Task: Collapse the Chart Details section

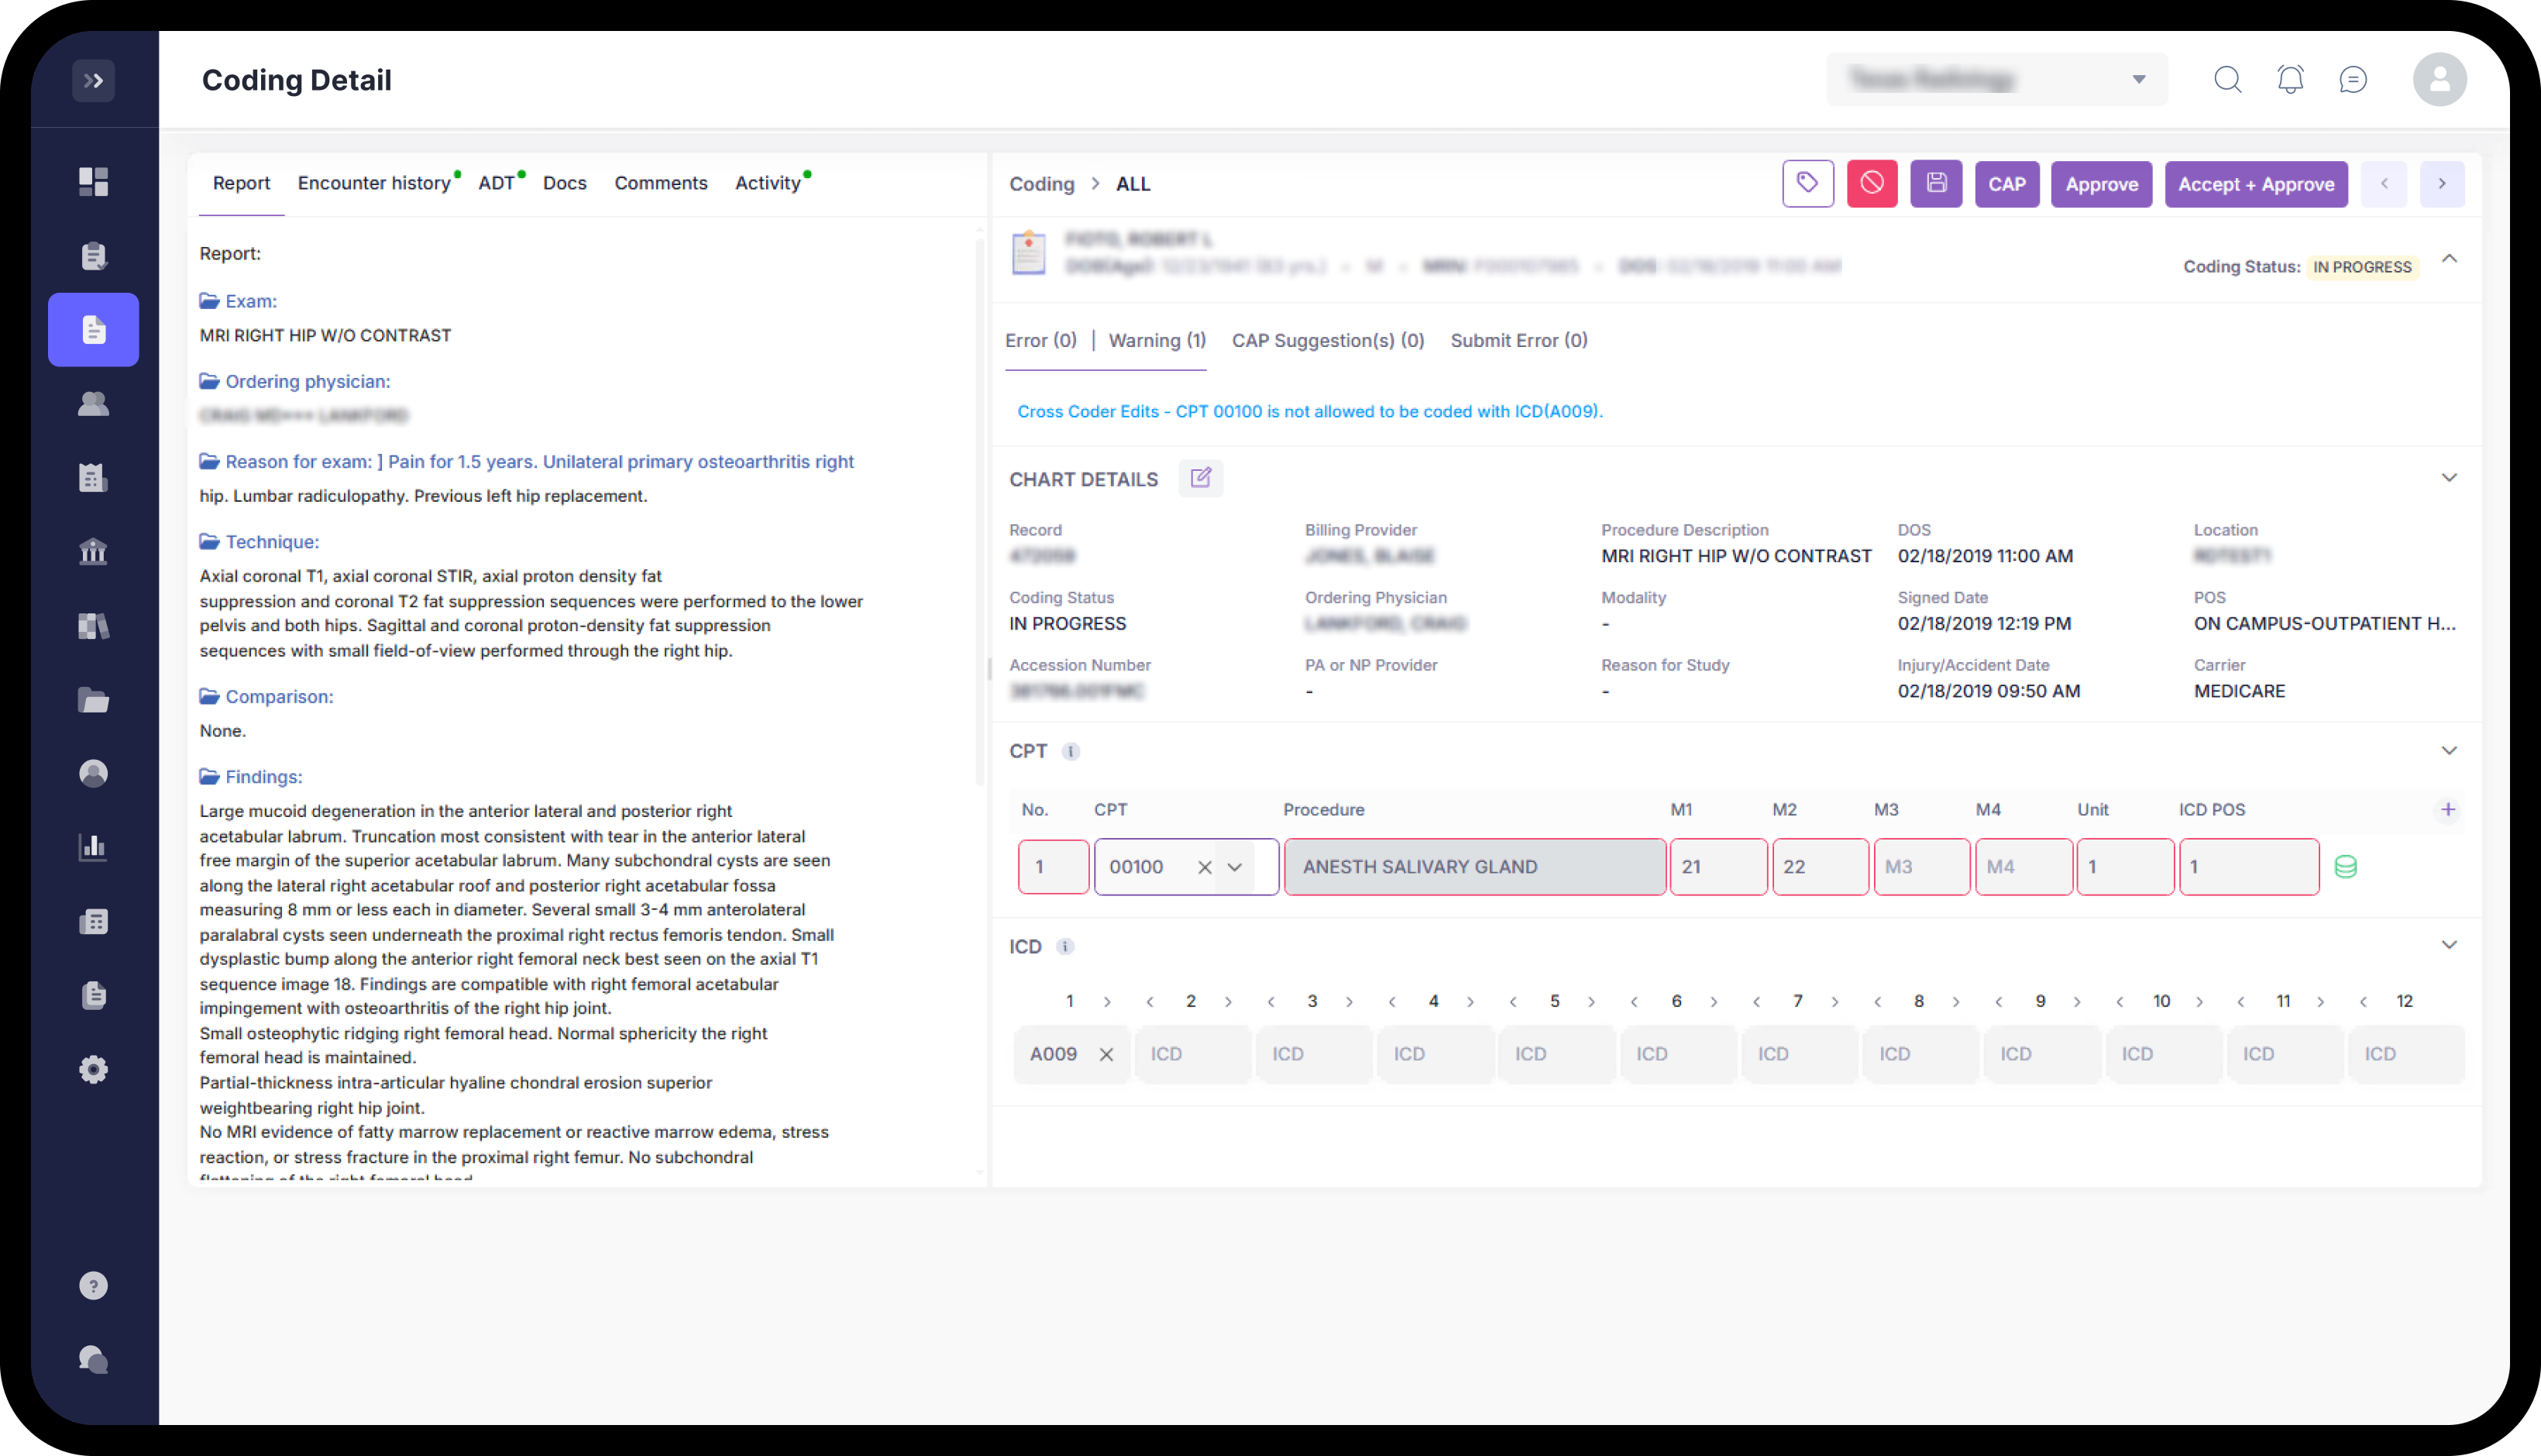Action: (2448, 478)
